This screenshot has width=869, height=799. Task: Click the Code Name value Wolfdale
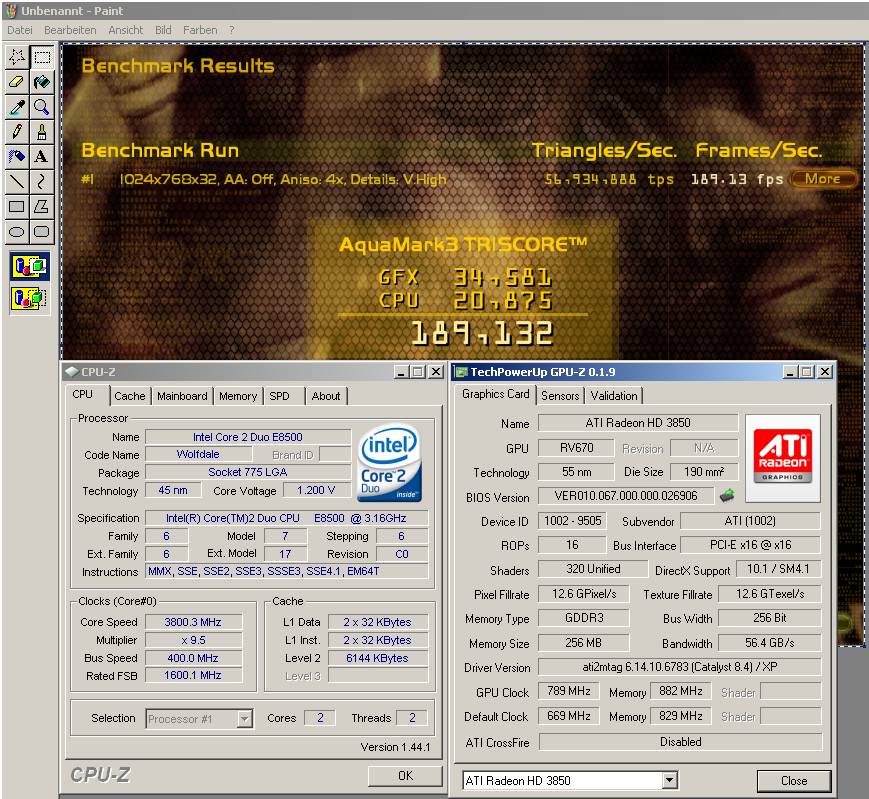click(198, 454)
